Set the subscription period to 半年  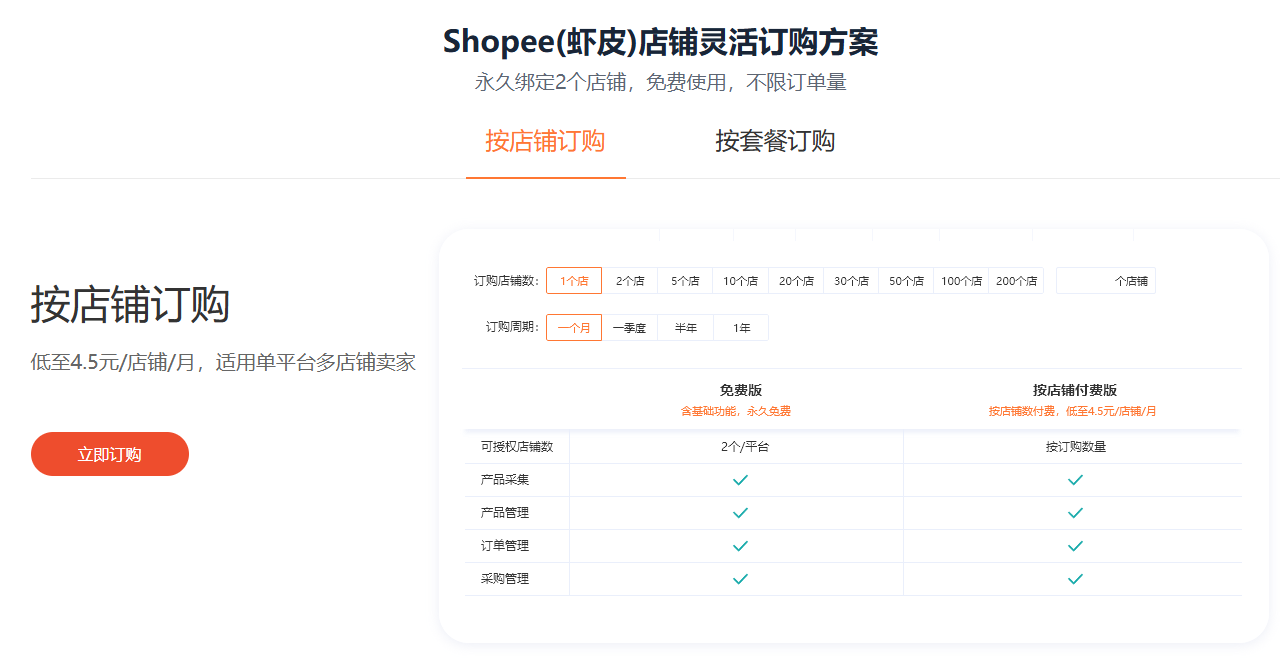click(x=685, y=328)
